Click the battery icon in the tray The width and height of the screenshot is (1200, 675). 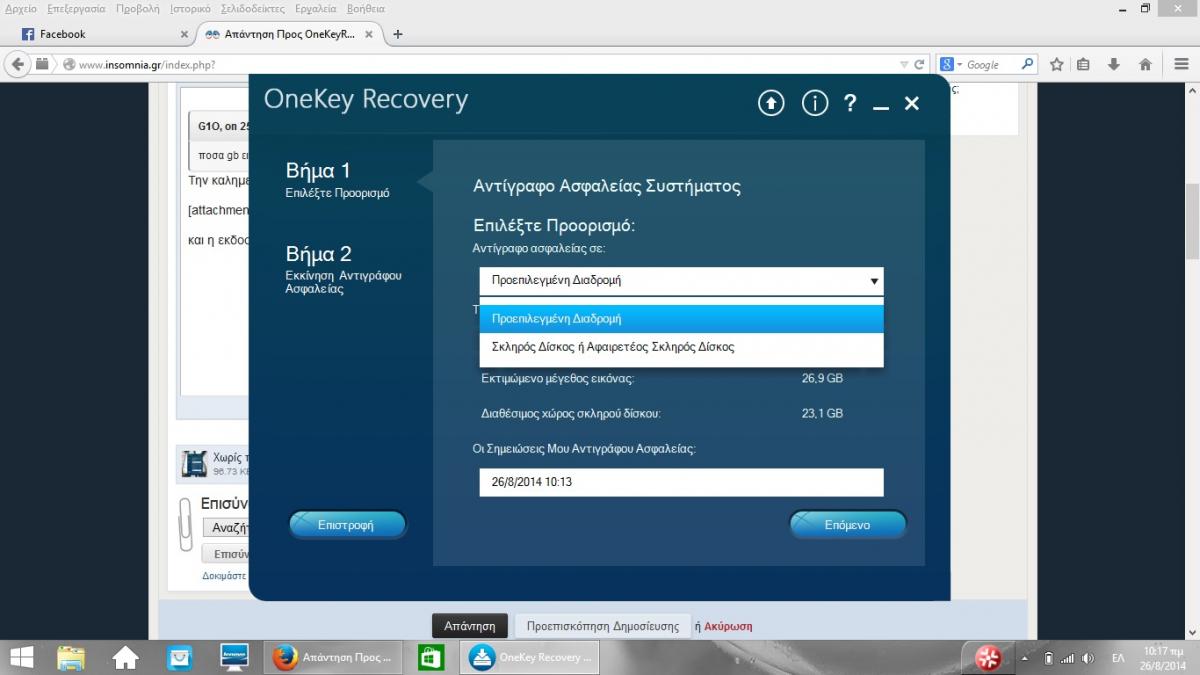coord(1048,658)
